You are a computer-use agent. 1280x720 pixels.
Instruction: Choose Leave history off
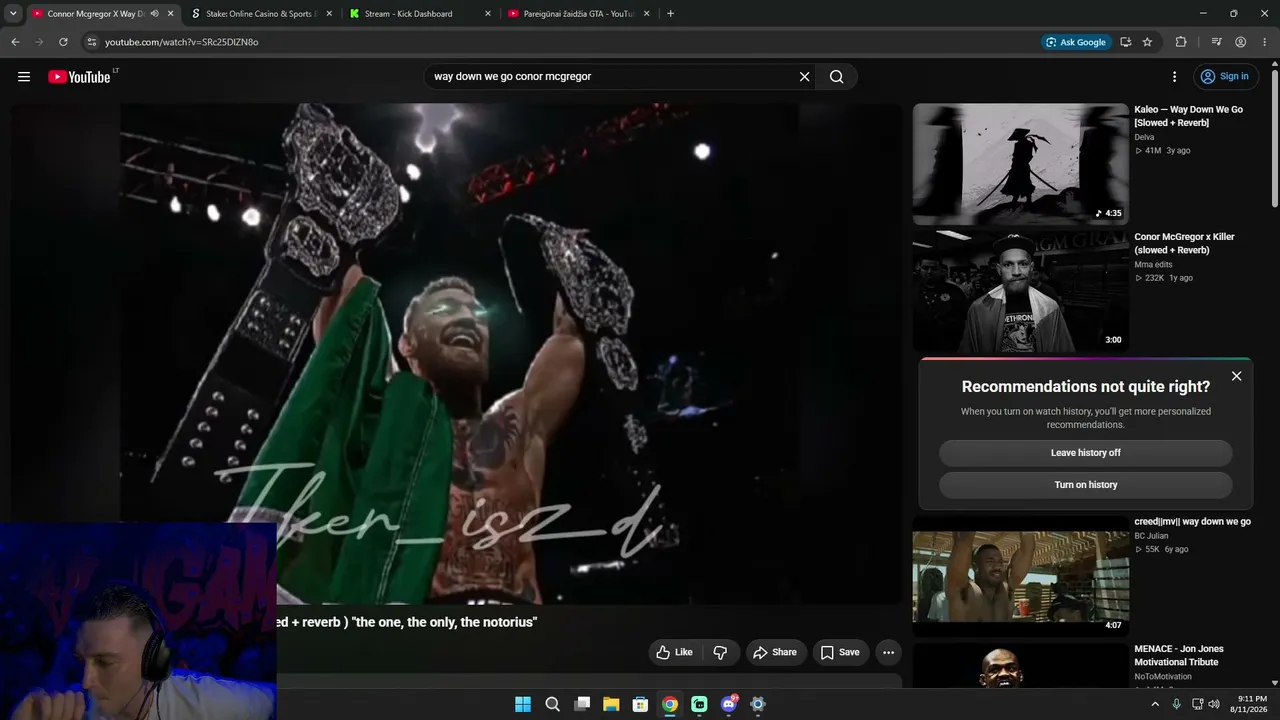(1085, 453)
